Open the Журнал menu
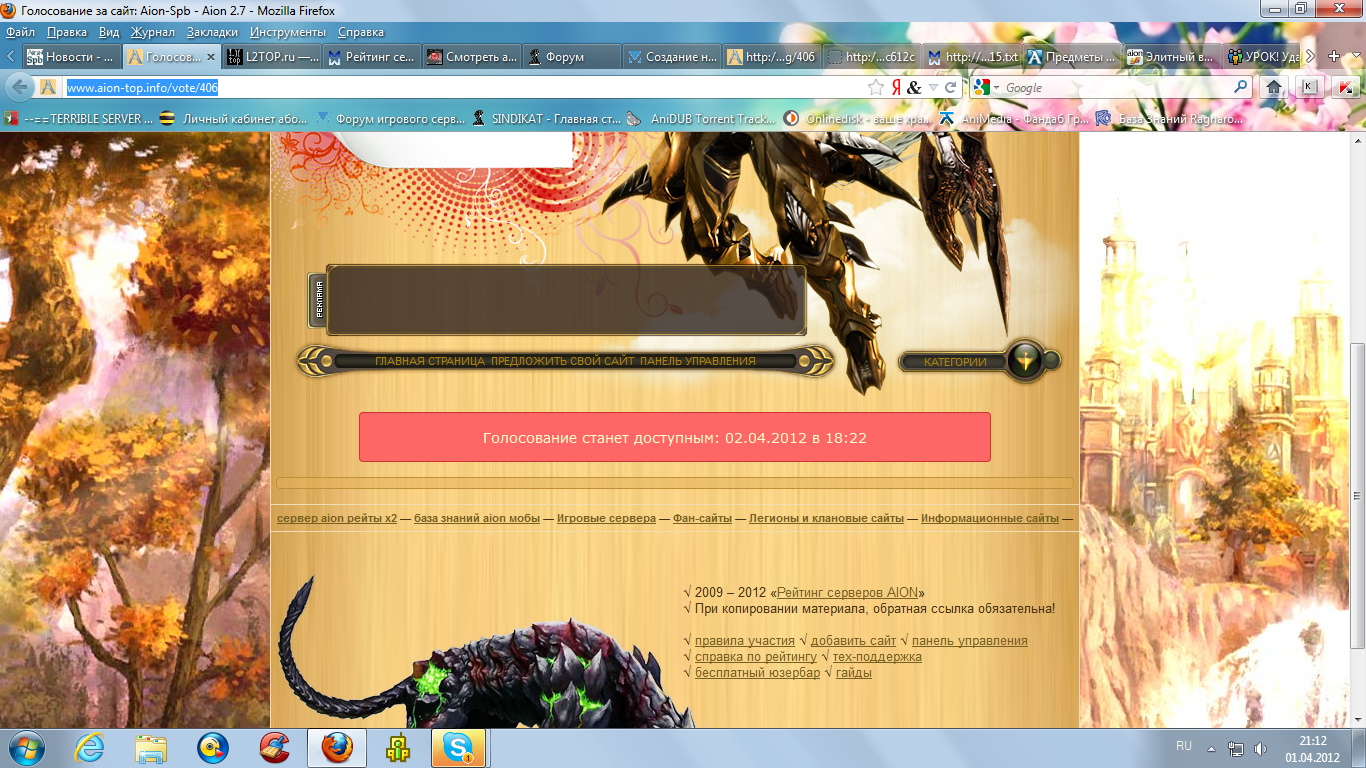 pyautogui.click(x=153, y=32)
